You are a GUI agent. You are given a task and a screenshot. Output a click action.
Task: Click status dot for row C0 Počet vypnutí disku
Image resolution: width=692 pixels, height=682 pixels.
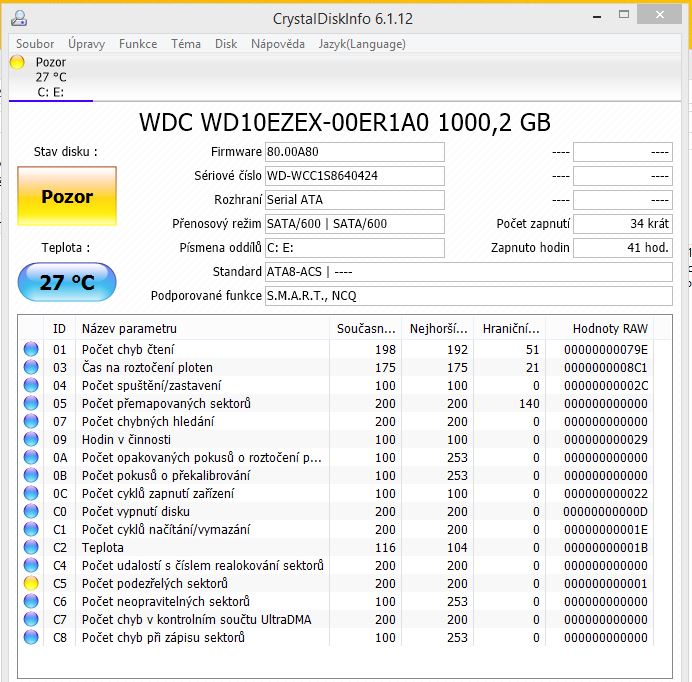coord(31,511)
